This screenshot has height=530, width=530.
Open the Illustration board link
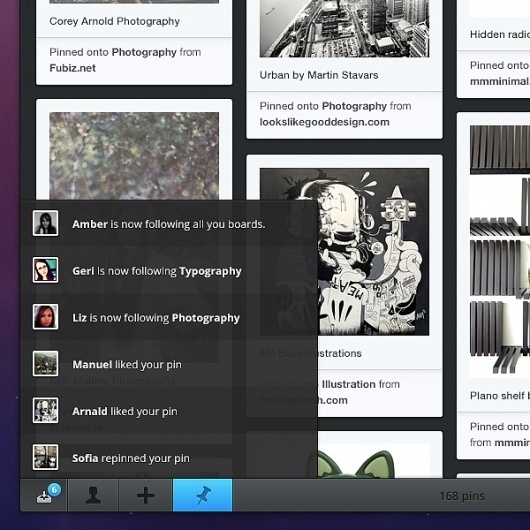pos(349,384)
